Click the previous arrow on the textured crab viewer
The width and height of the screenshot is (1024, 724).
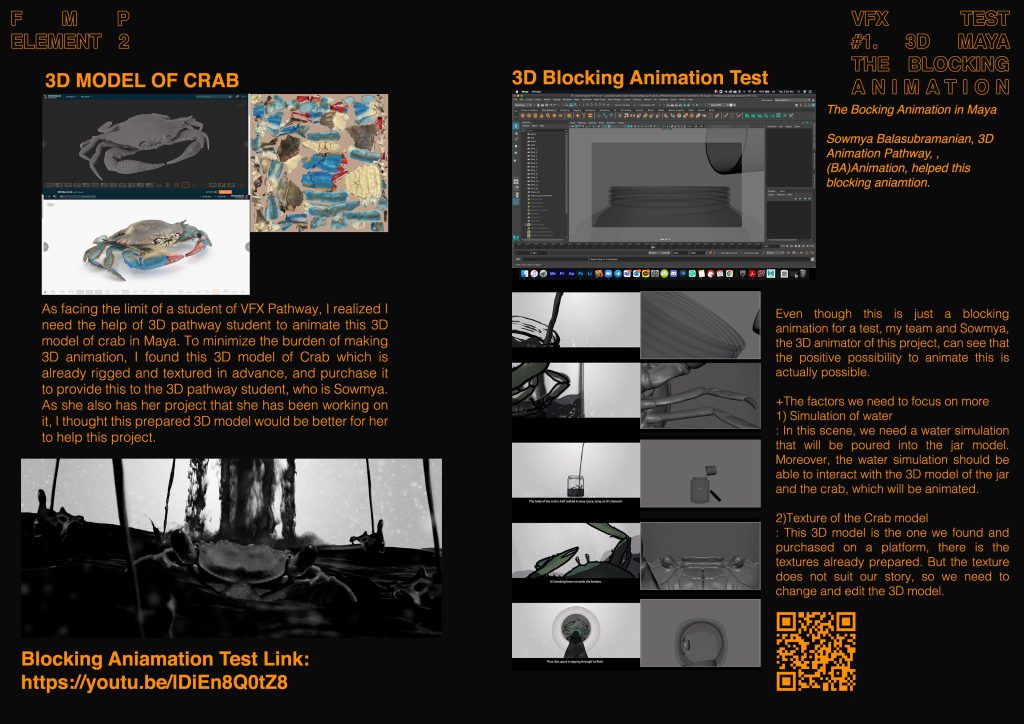(x=46, y=247)
